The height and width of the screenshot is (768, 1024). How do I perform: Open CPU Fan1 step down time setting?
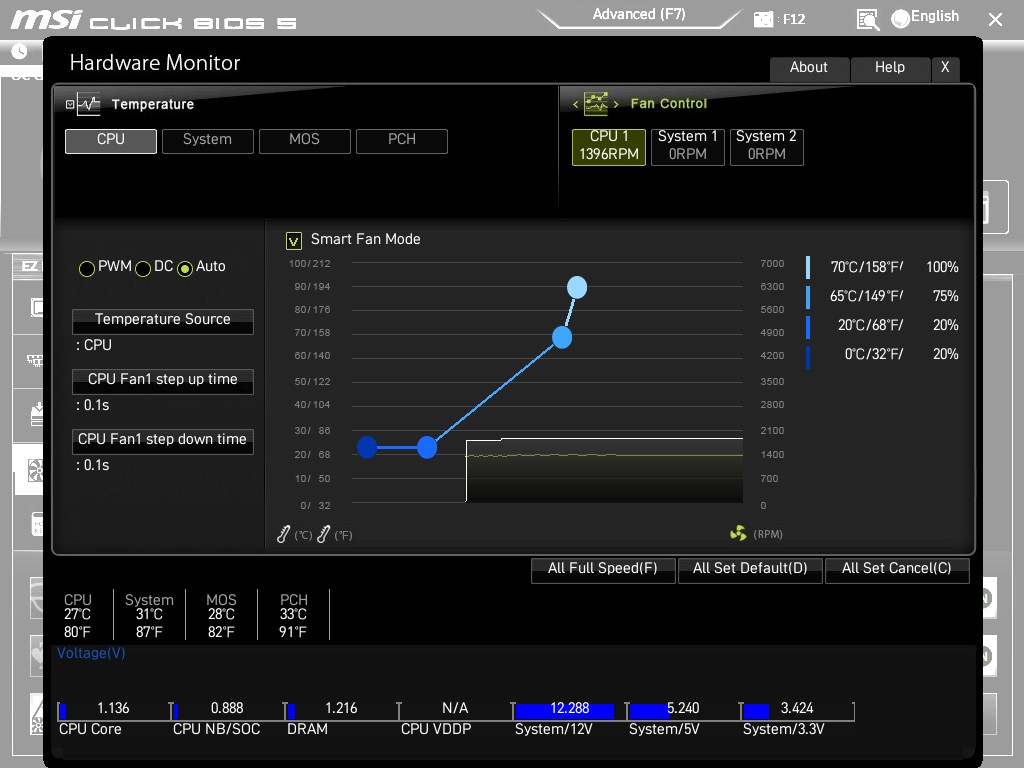coord(163,440)
